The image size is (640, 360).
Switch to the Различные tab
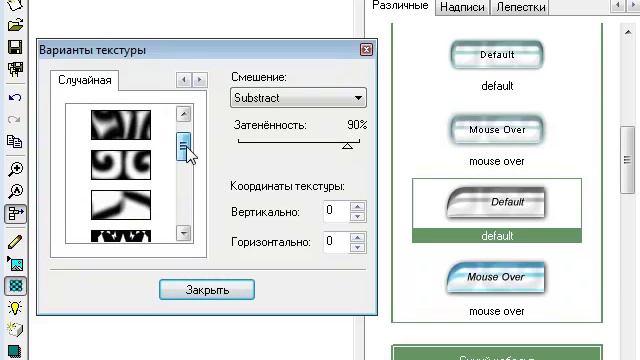[x=400, y=6]
